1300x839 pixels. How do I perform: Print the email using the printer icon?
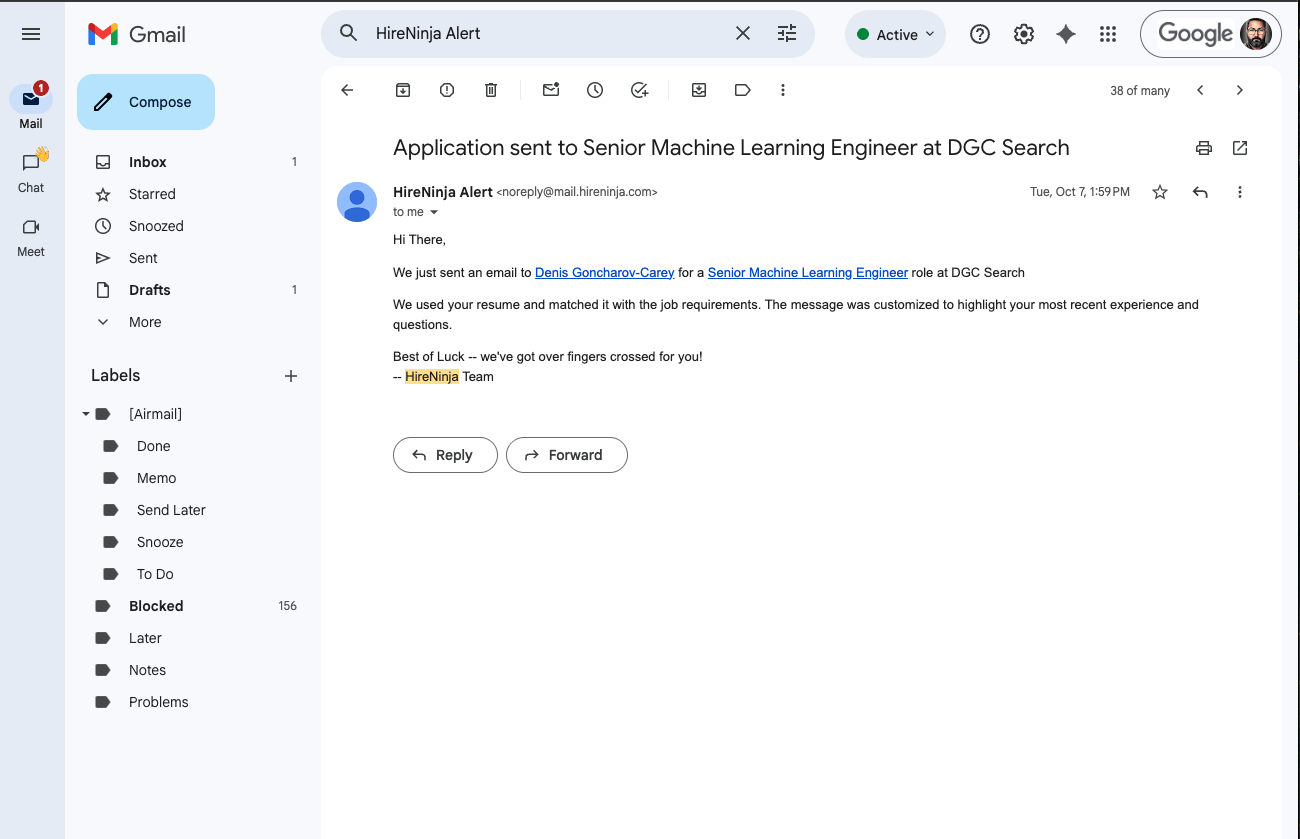pyautogui.click(x=1204, y=148)
